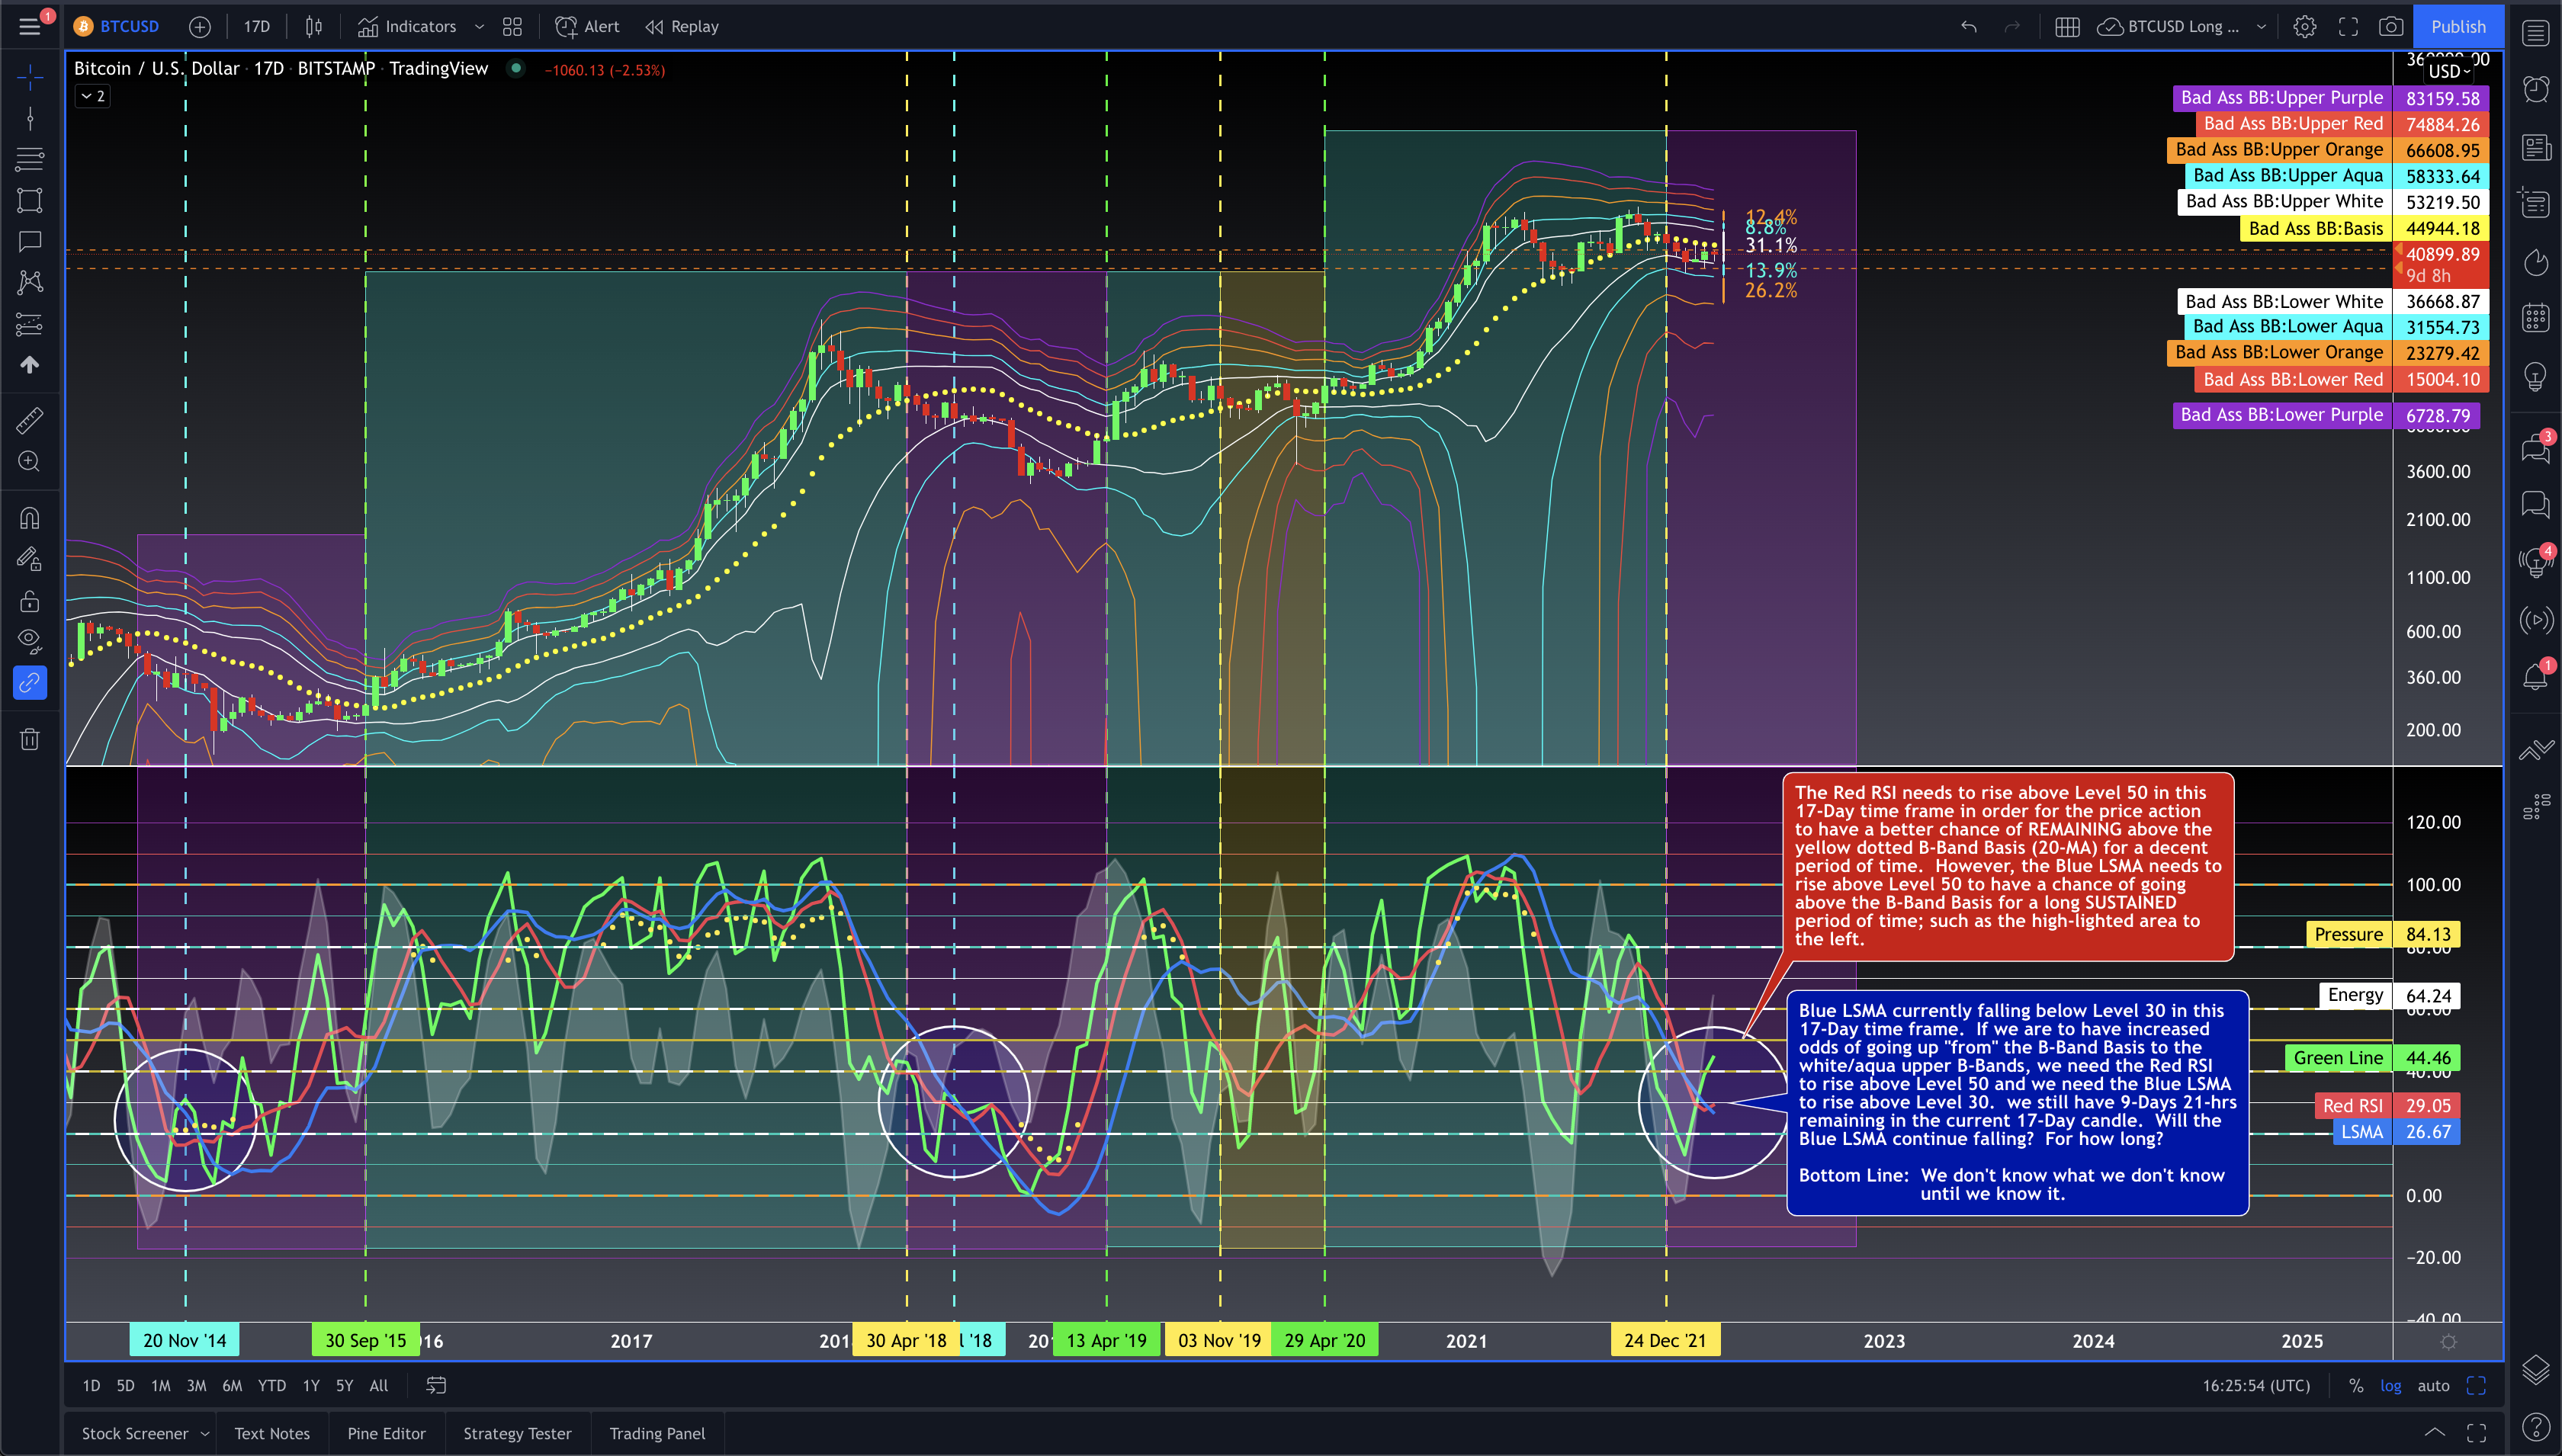Screen dimensions: 2562x1456
Task: Activate the zoom in tool
Action: click(30, 461)
